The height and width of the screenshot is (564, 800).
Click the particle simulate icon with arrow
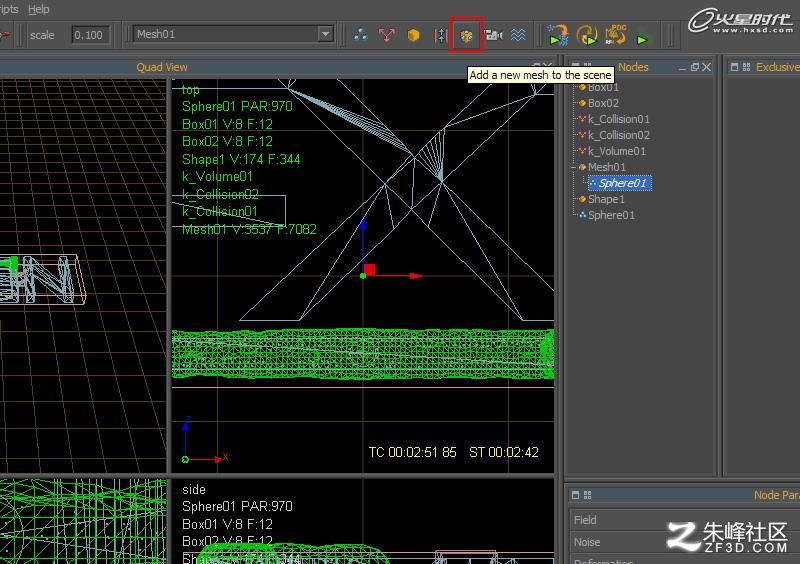pos(558,35)
